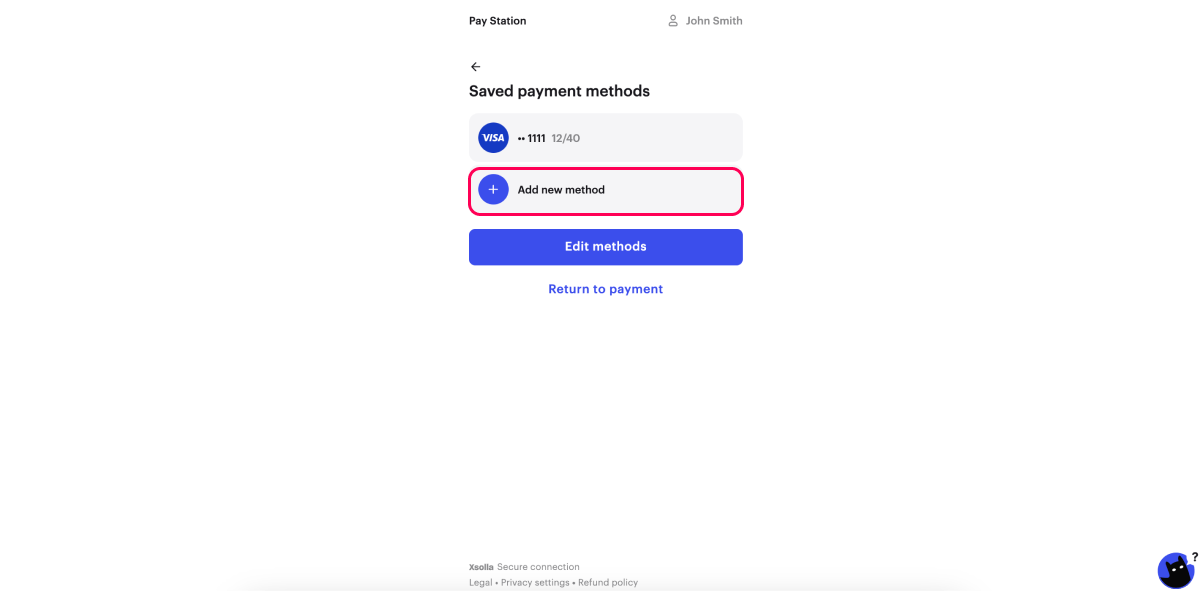Click the 12/40 expiry date text
Image resolution: width=1200 pixels, height=591 pixels.
(565, 138)
